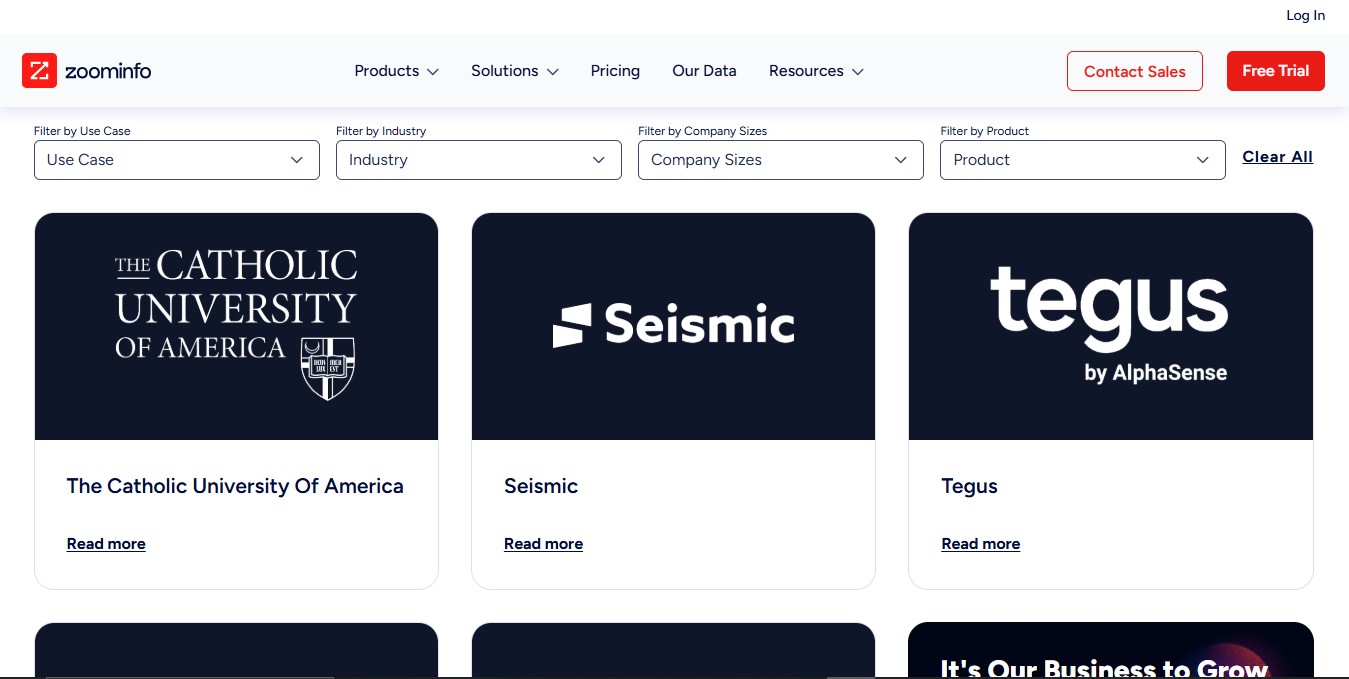Open the Solutions menu
Image resolution: width=1349 pixels, height=679 pixels.
(x=515, y=71)
